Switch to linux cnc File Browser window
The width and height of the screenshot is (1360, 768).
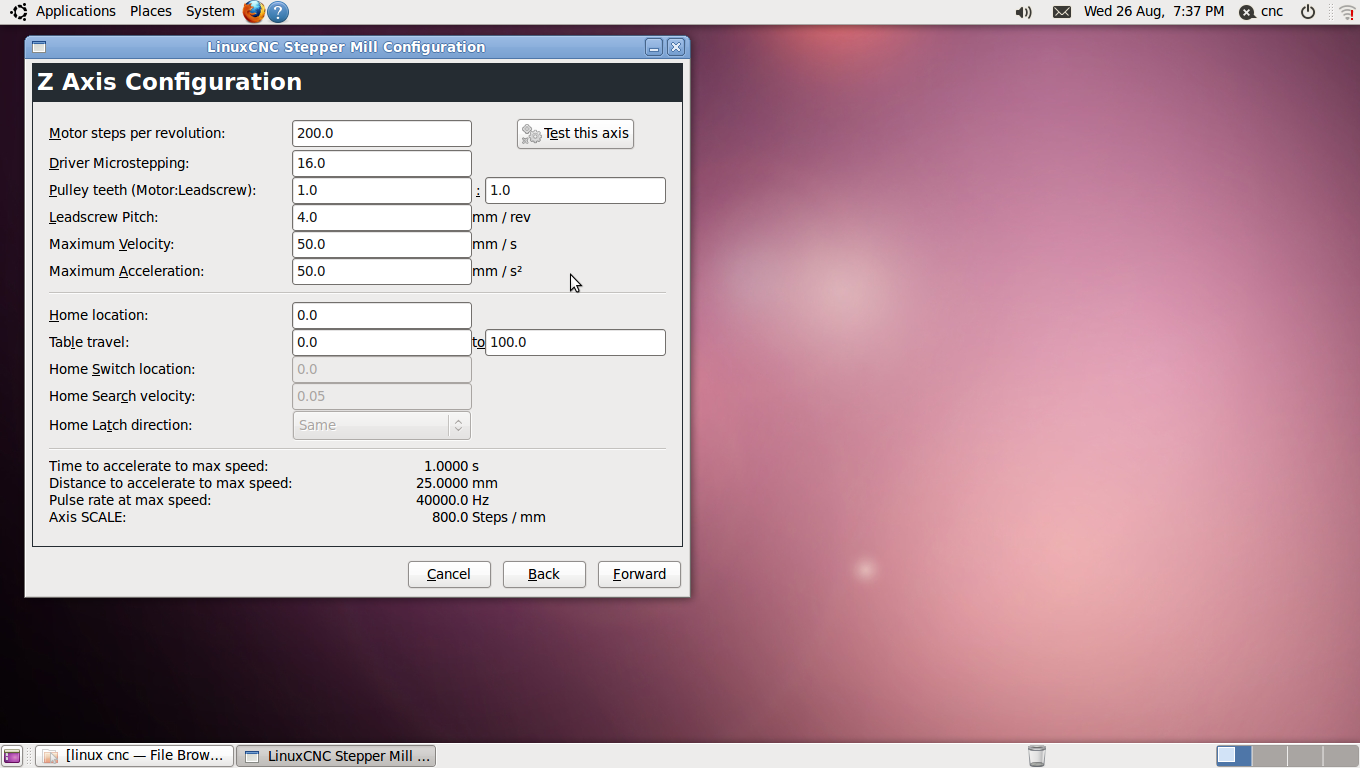pyautogui.click(x=135, y=756)
